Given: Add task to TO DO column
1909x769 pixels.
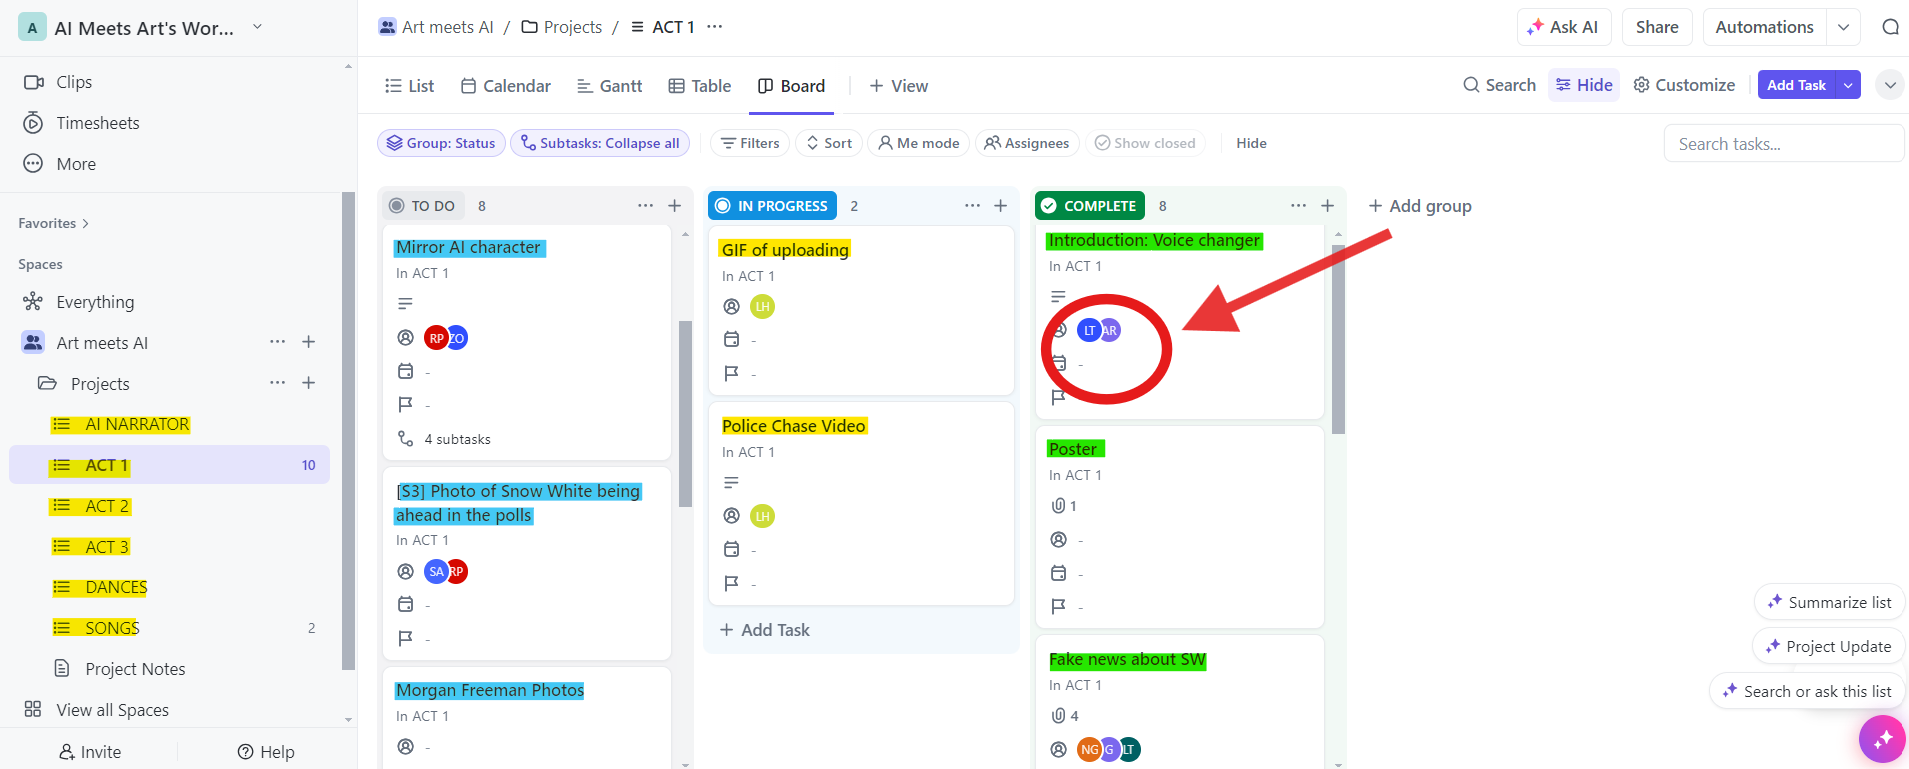Looking at the screenshot, I should tap(675, 206).
